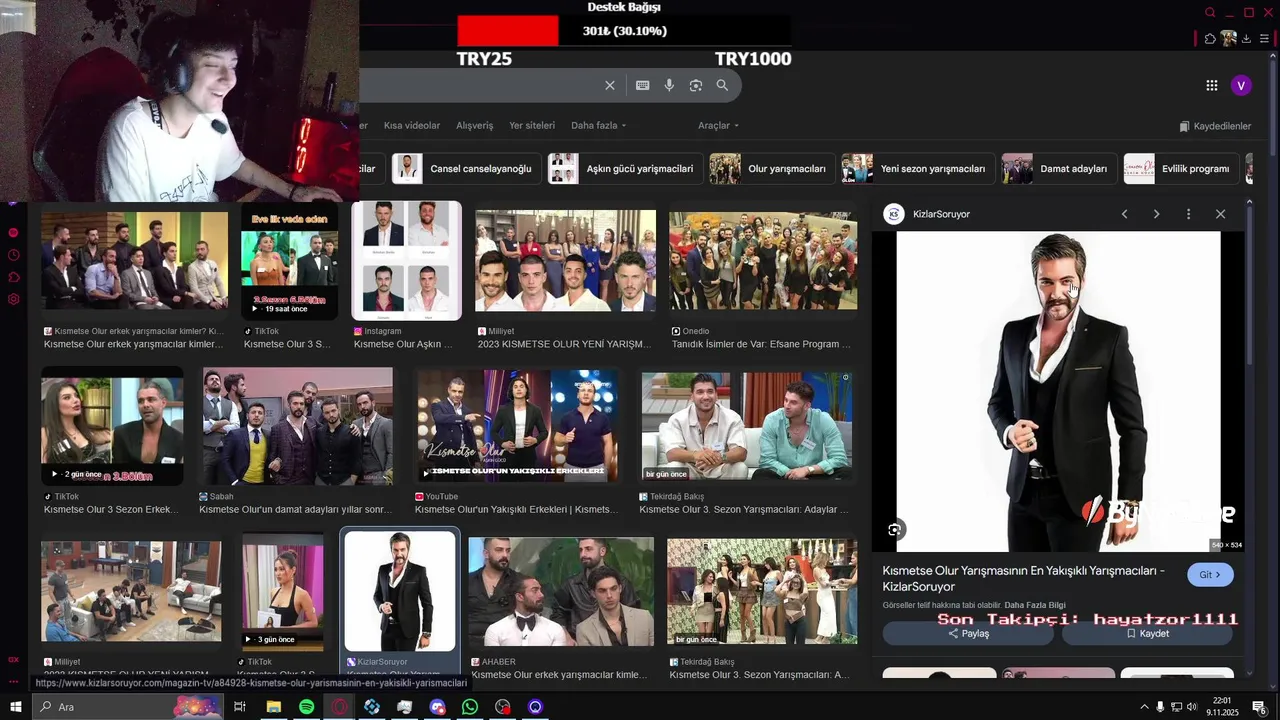Open Opera tab search magnifier
1280x720 pixels.
(1210, 13)
